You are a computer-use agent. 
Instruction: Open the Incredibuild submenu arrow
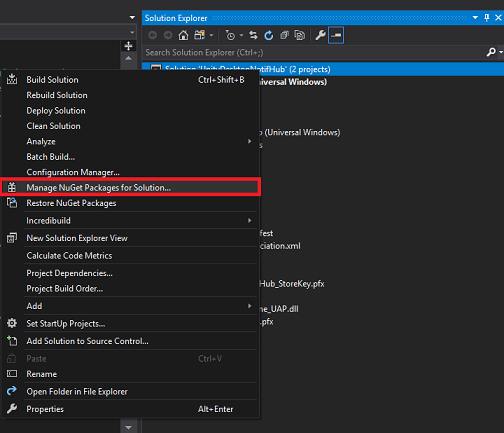click(x=249, y=220)
